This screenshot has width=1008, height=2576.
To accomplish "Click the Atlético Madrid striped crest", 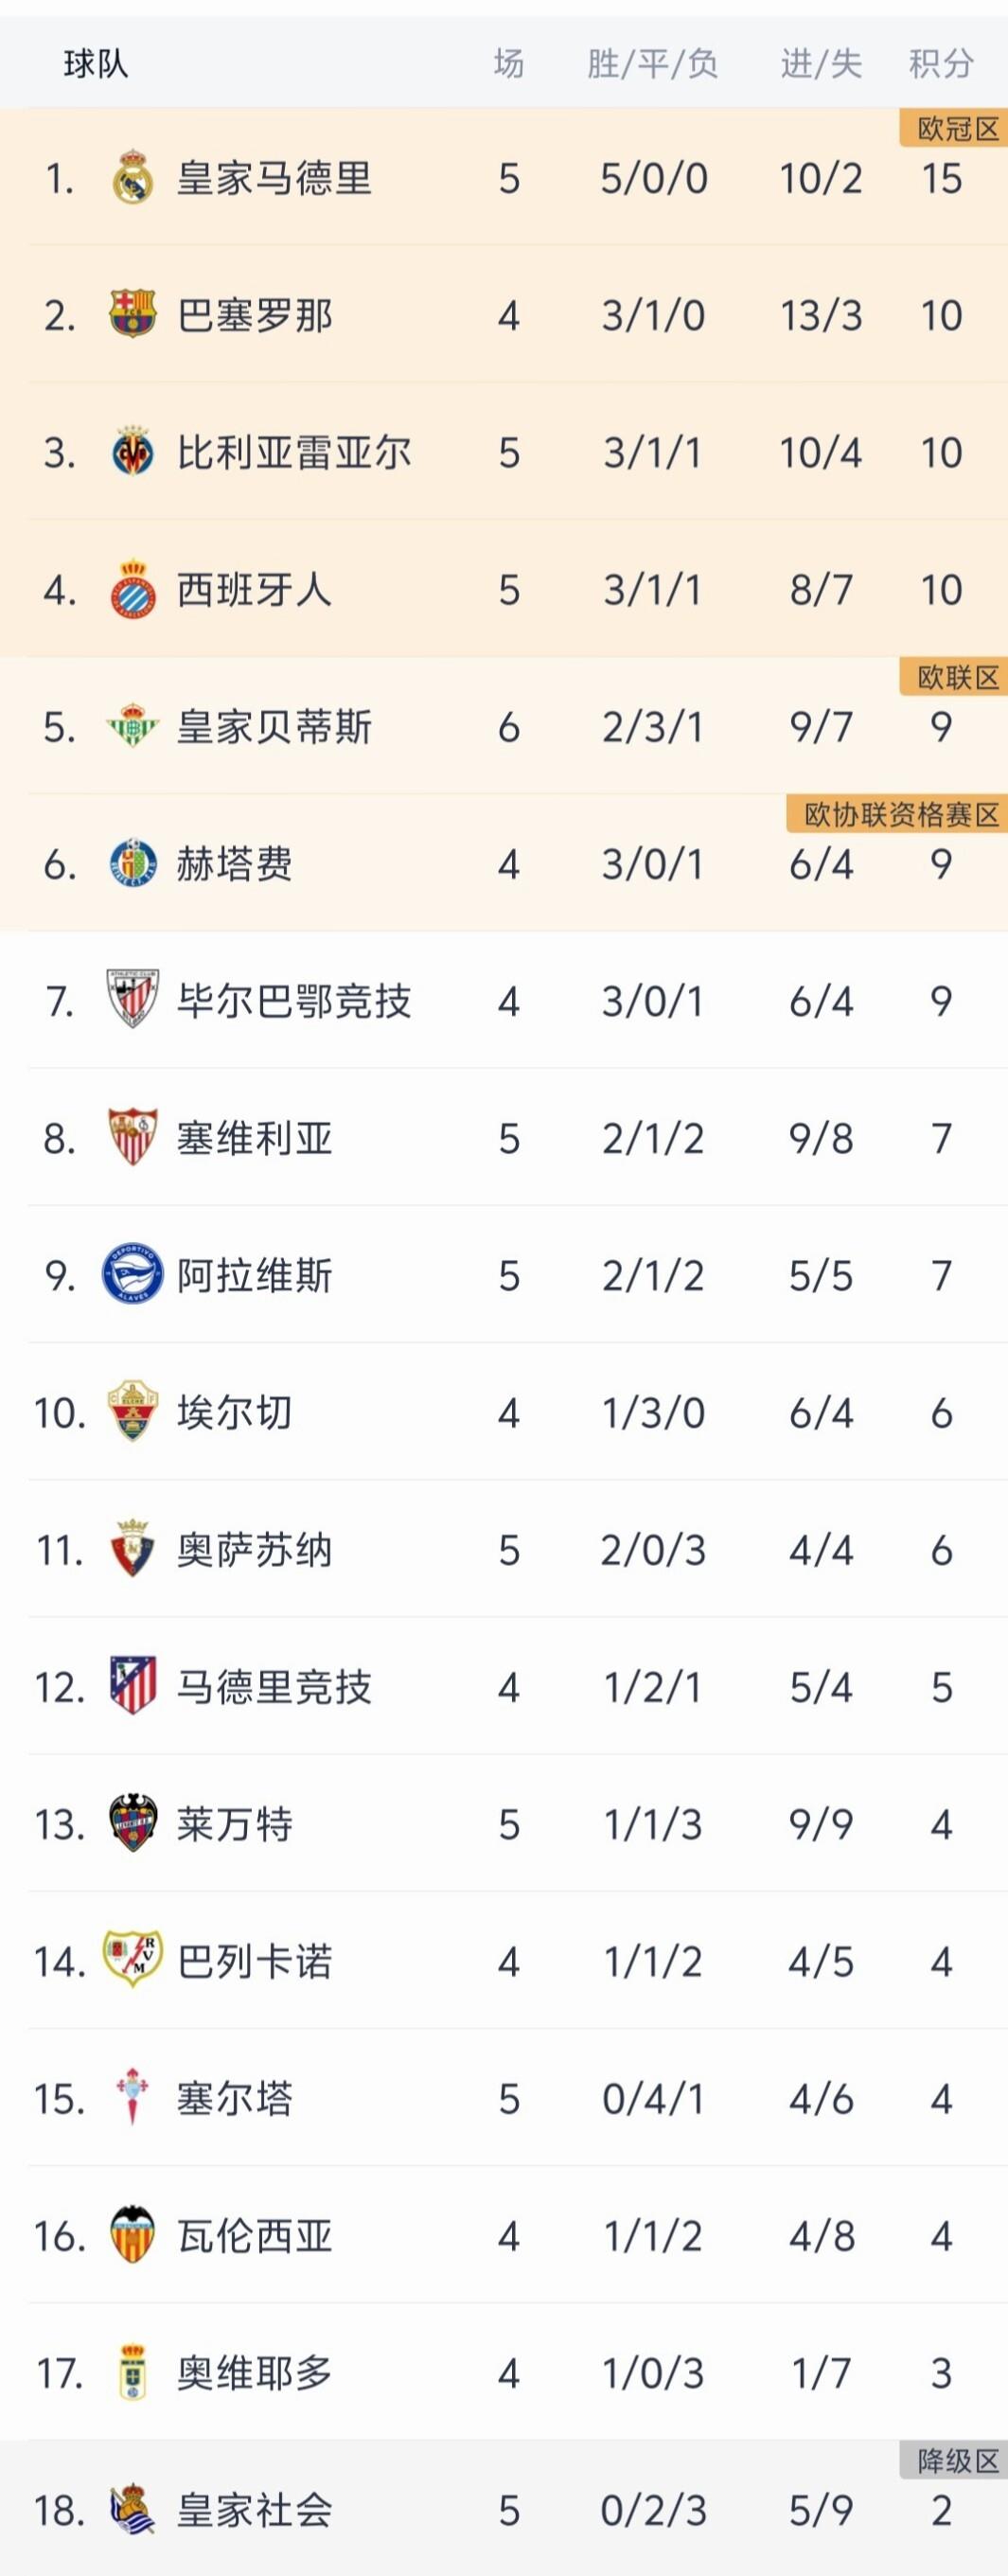I will (x=132, y=1687).
